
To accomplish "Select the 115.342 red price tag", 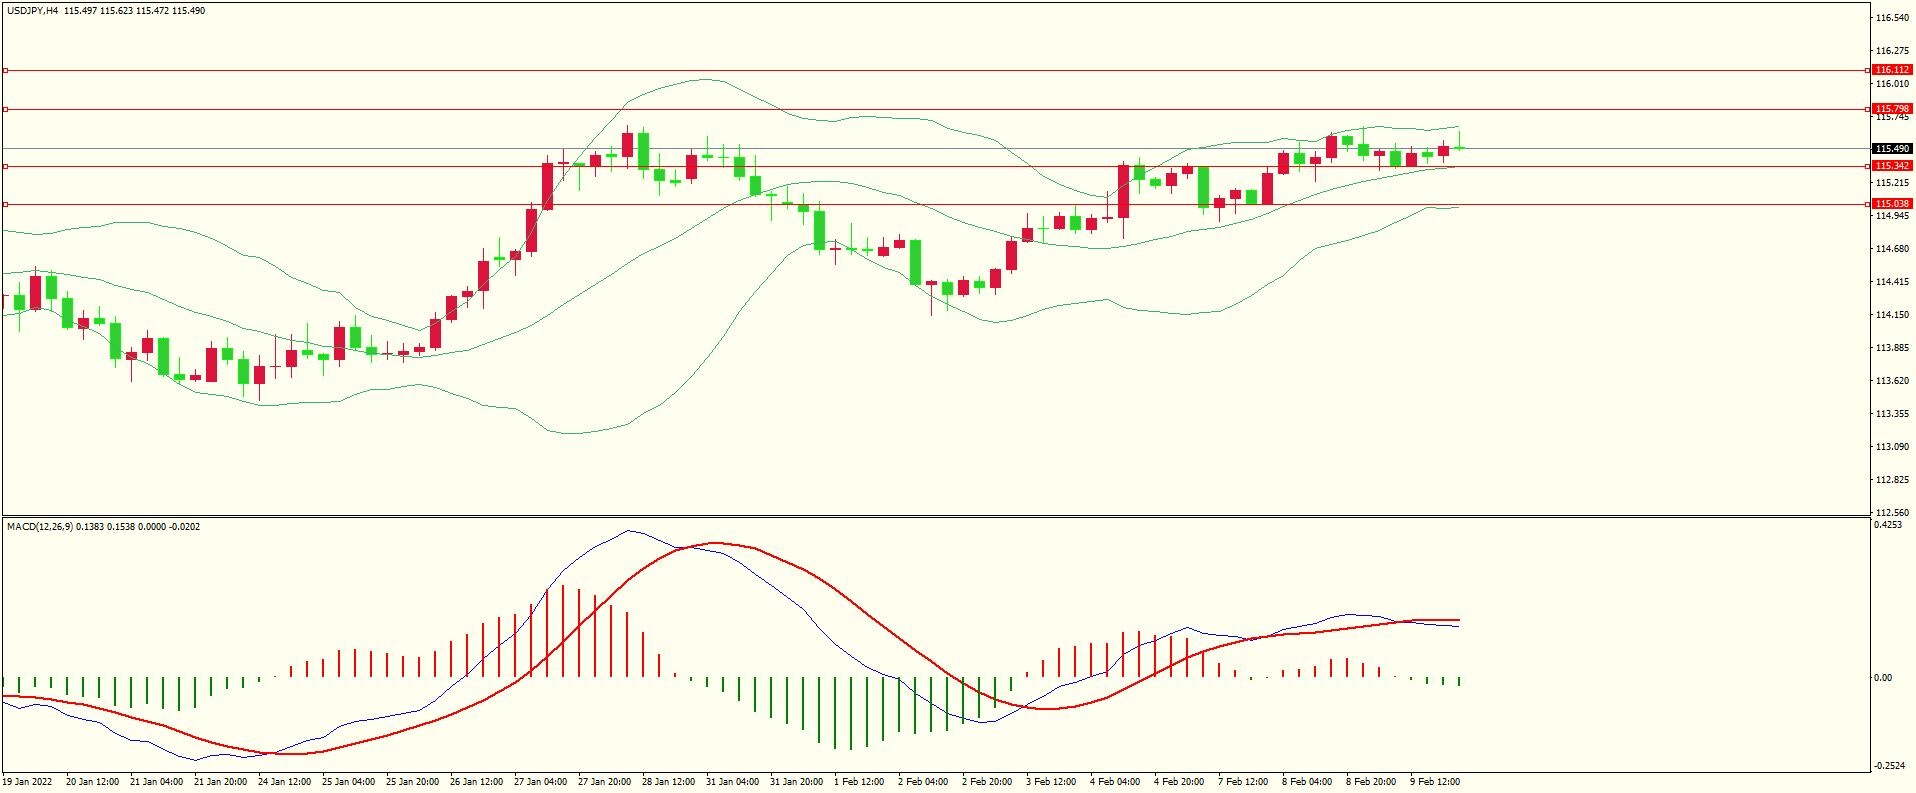I will pyautogui.click(x=1891, y=166).
